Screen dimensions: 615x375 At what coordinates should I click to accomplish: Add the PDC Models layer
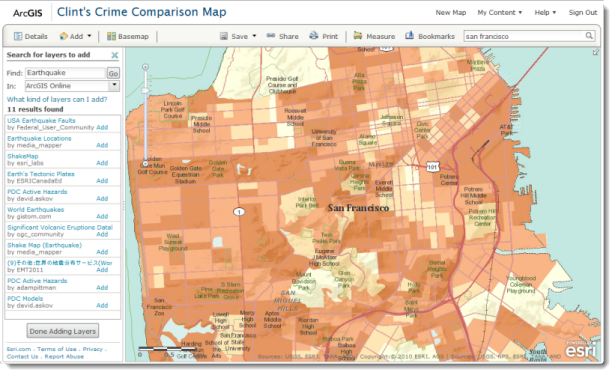pyautogui.click(x=102, y=305)
